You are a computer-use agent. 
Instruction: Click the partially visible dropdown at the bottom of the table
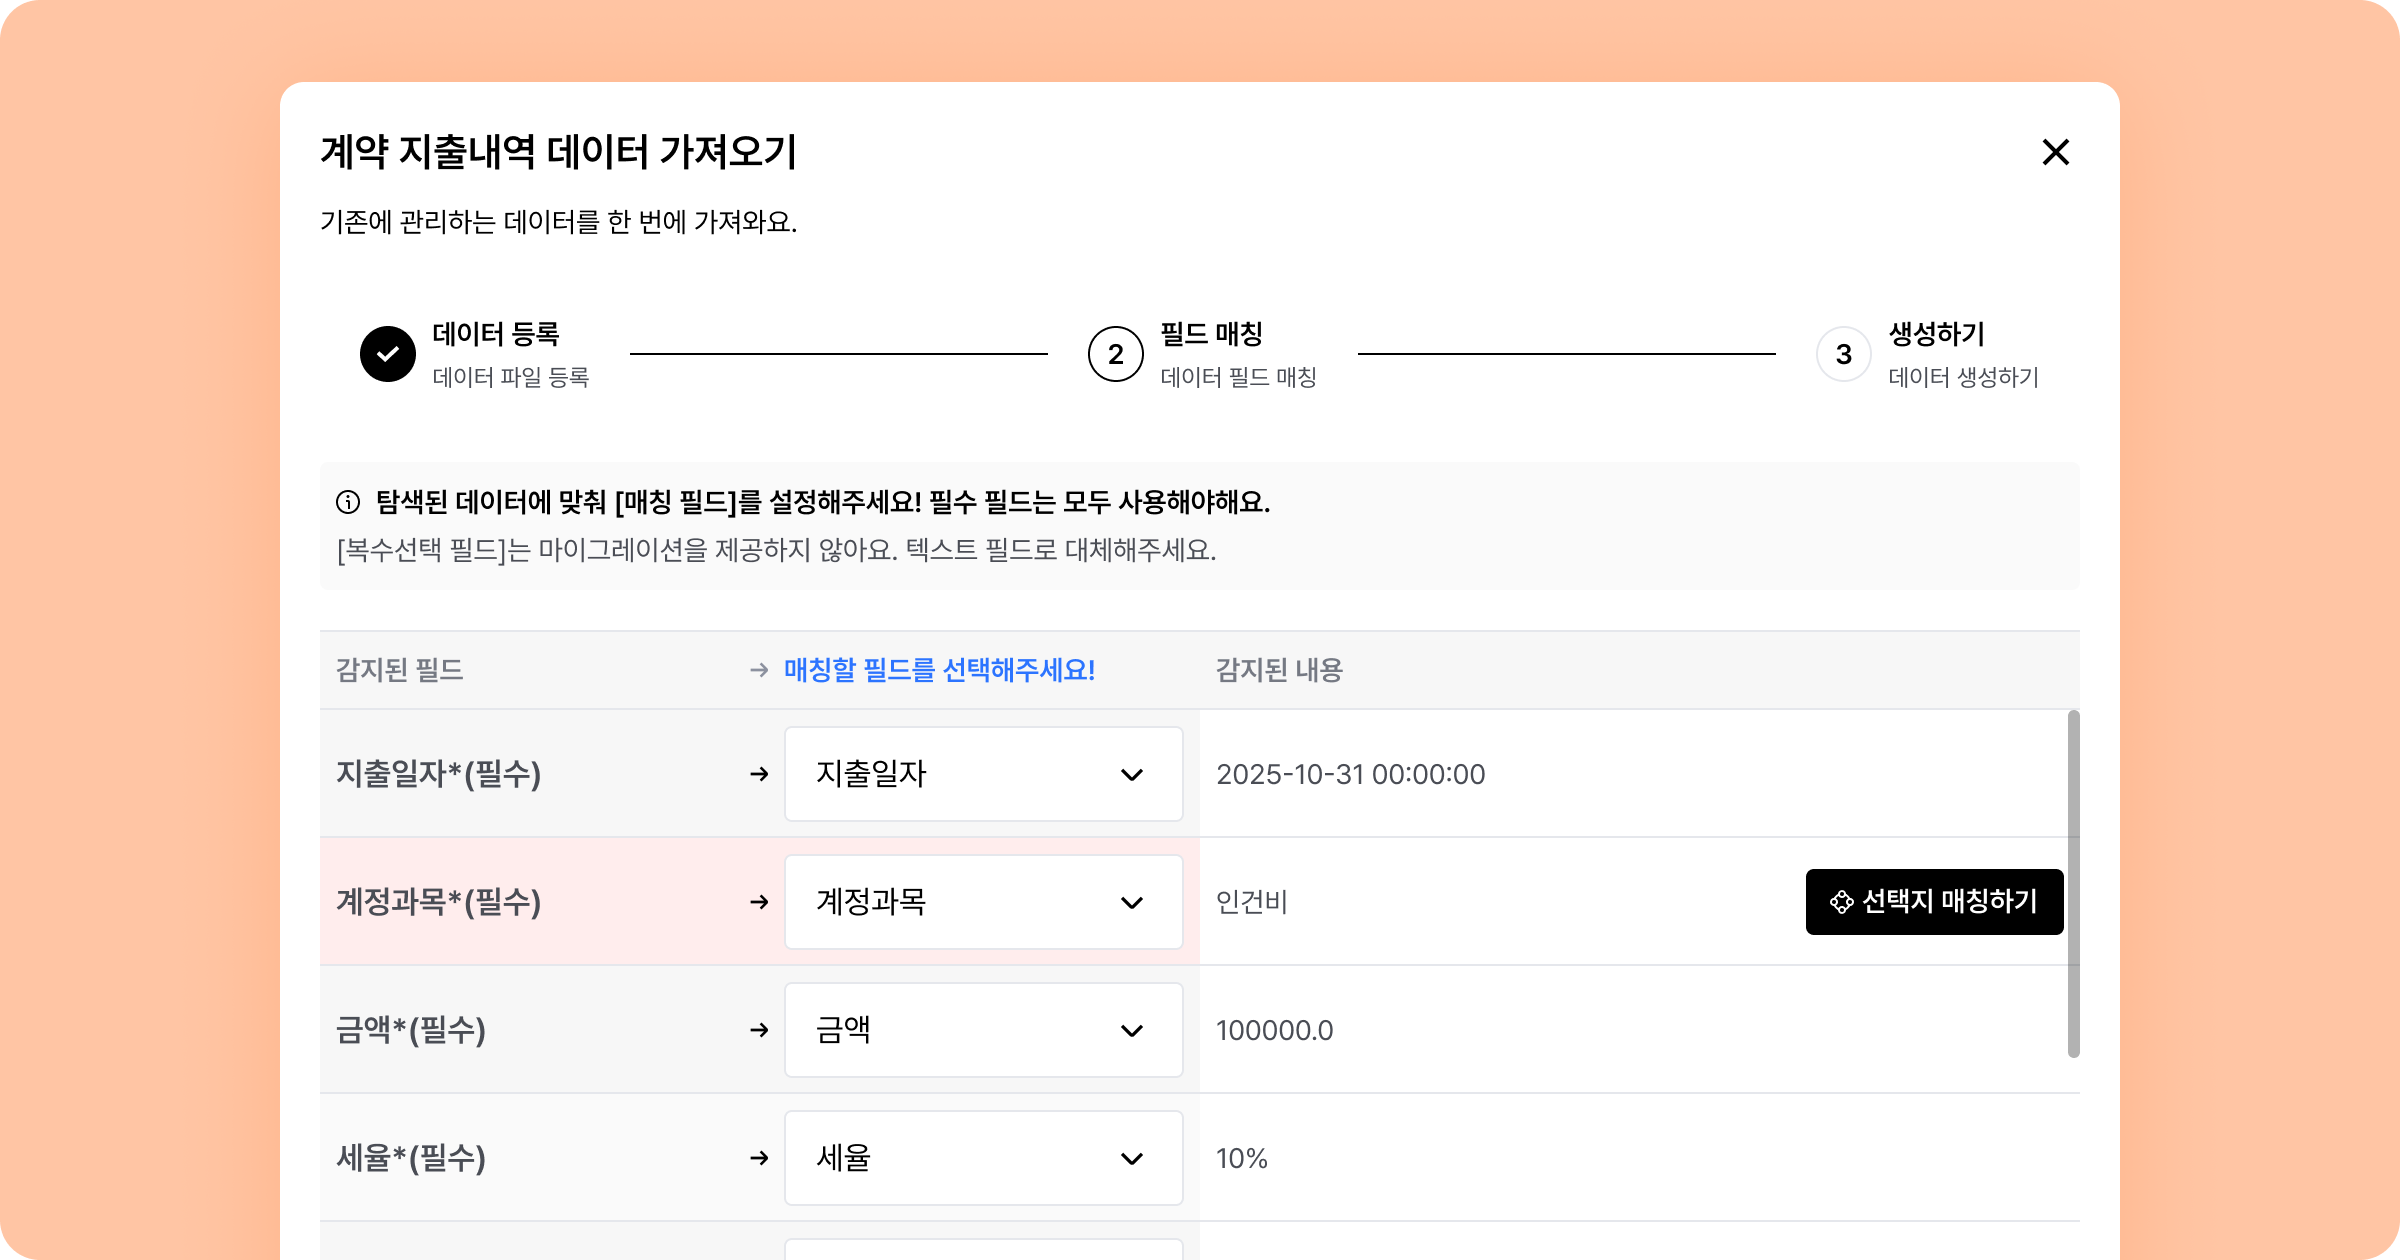tap(983, 1249)
